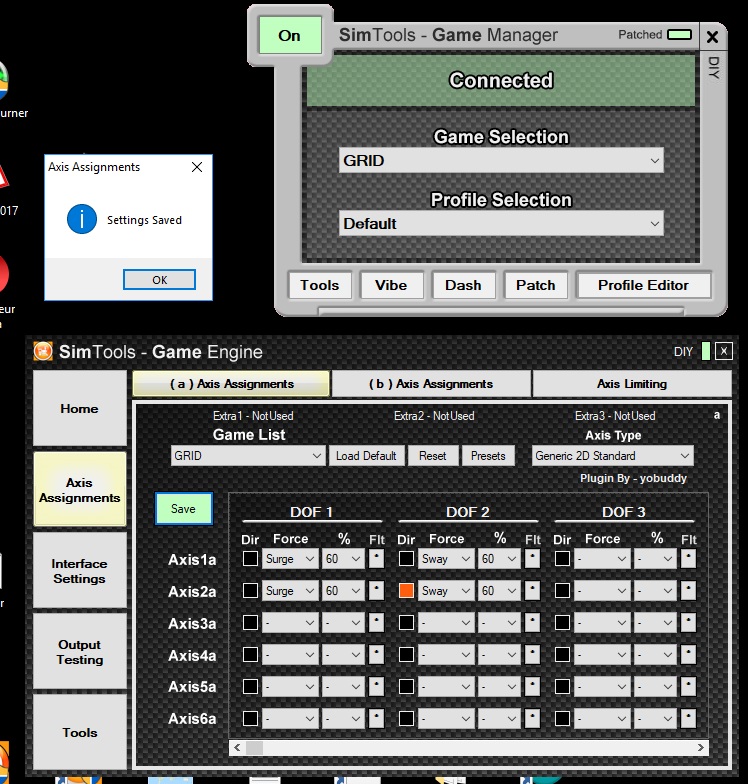
Task: Open Axis1a DOF 2 Force Sway dropdown
Action: pyautogui.click(x=446, y=558)
